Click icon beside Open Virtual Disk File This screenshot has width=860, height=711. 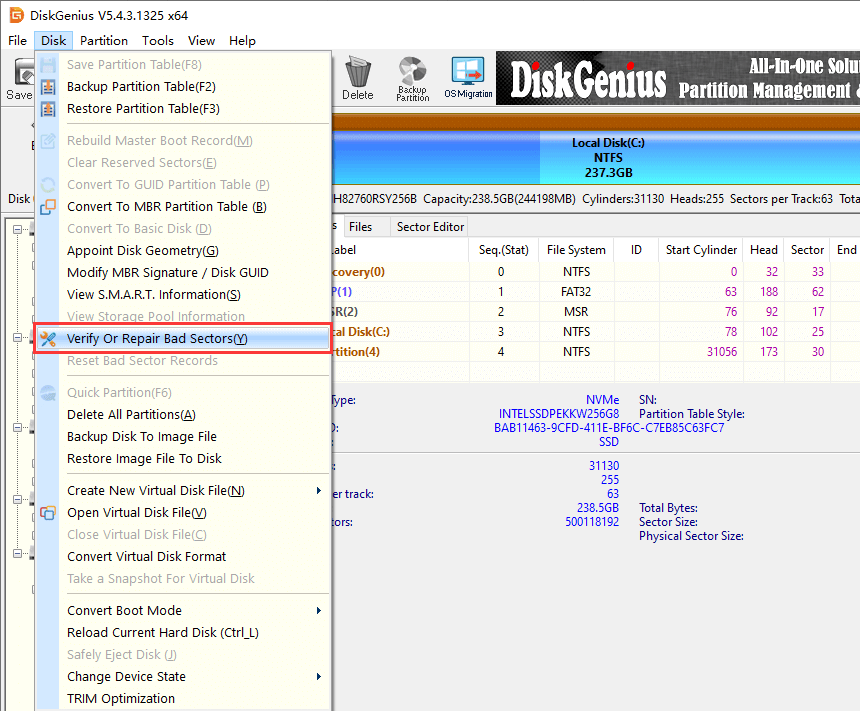[48, 513]
